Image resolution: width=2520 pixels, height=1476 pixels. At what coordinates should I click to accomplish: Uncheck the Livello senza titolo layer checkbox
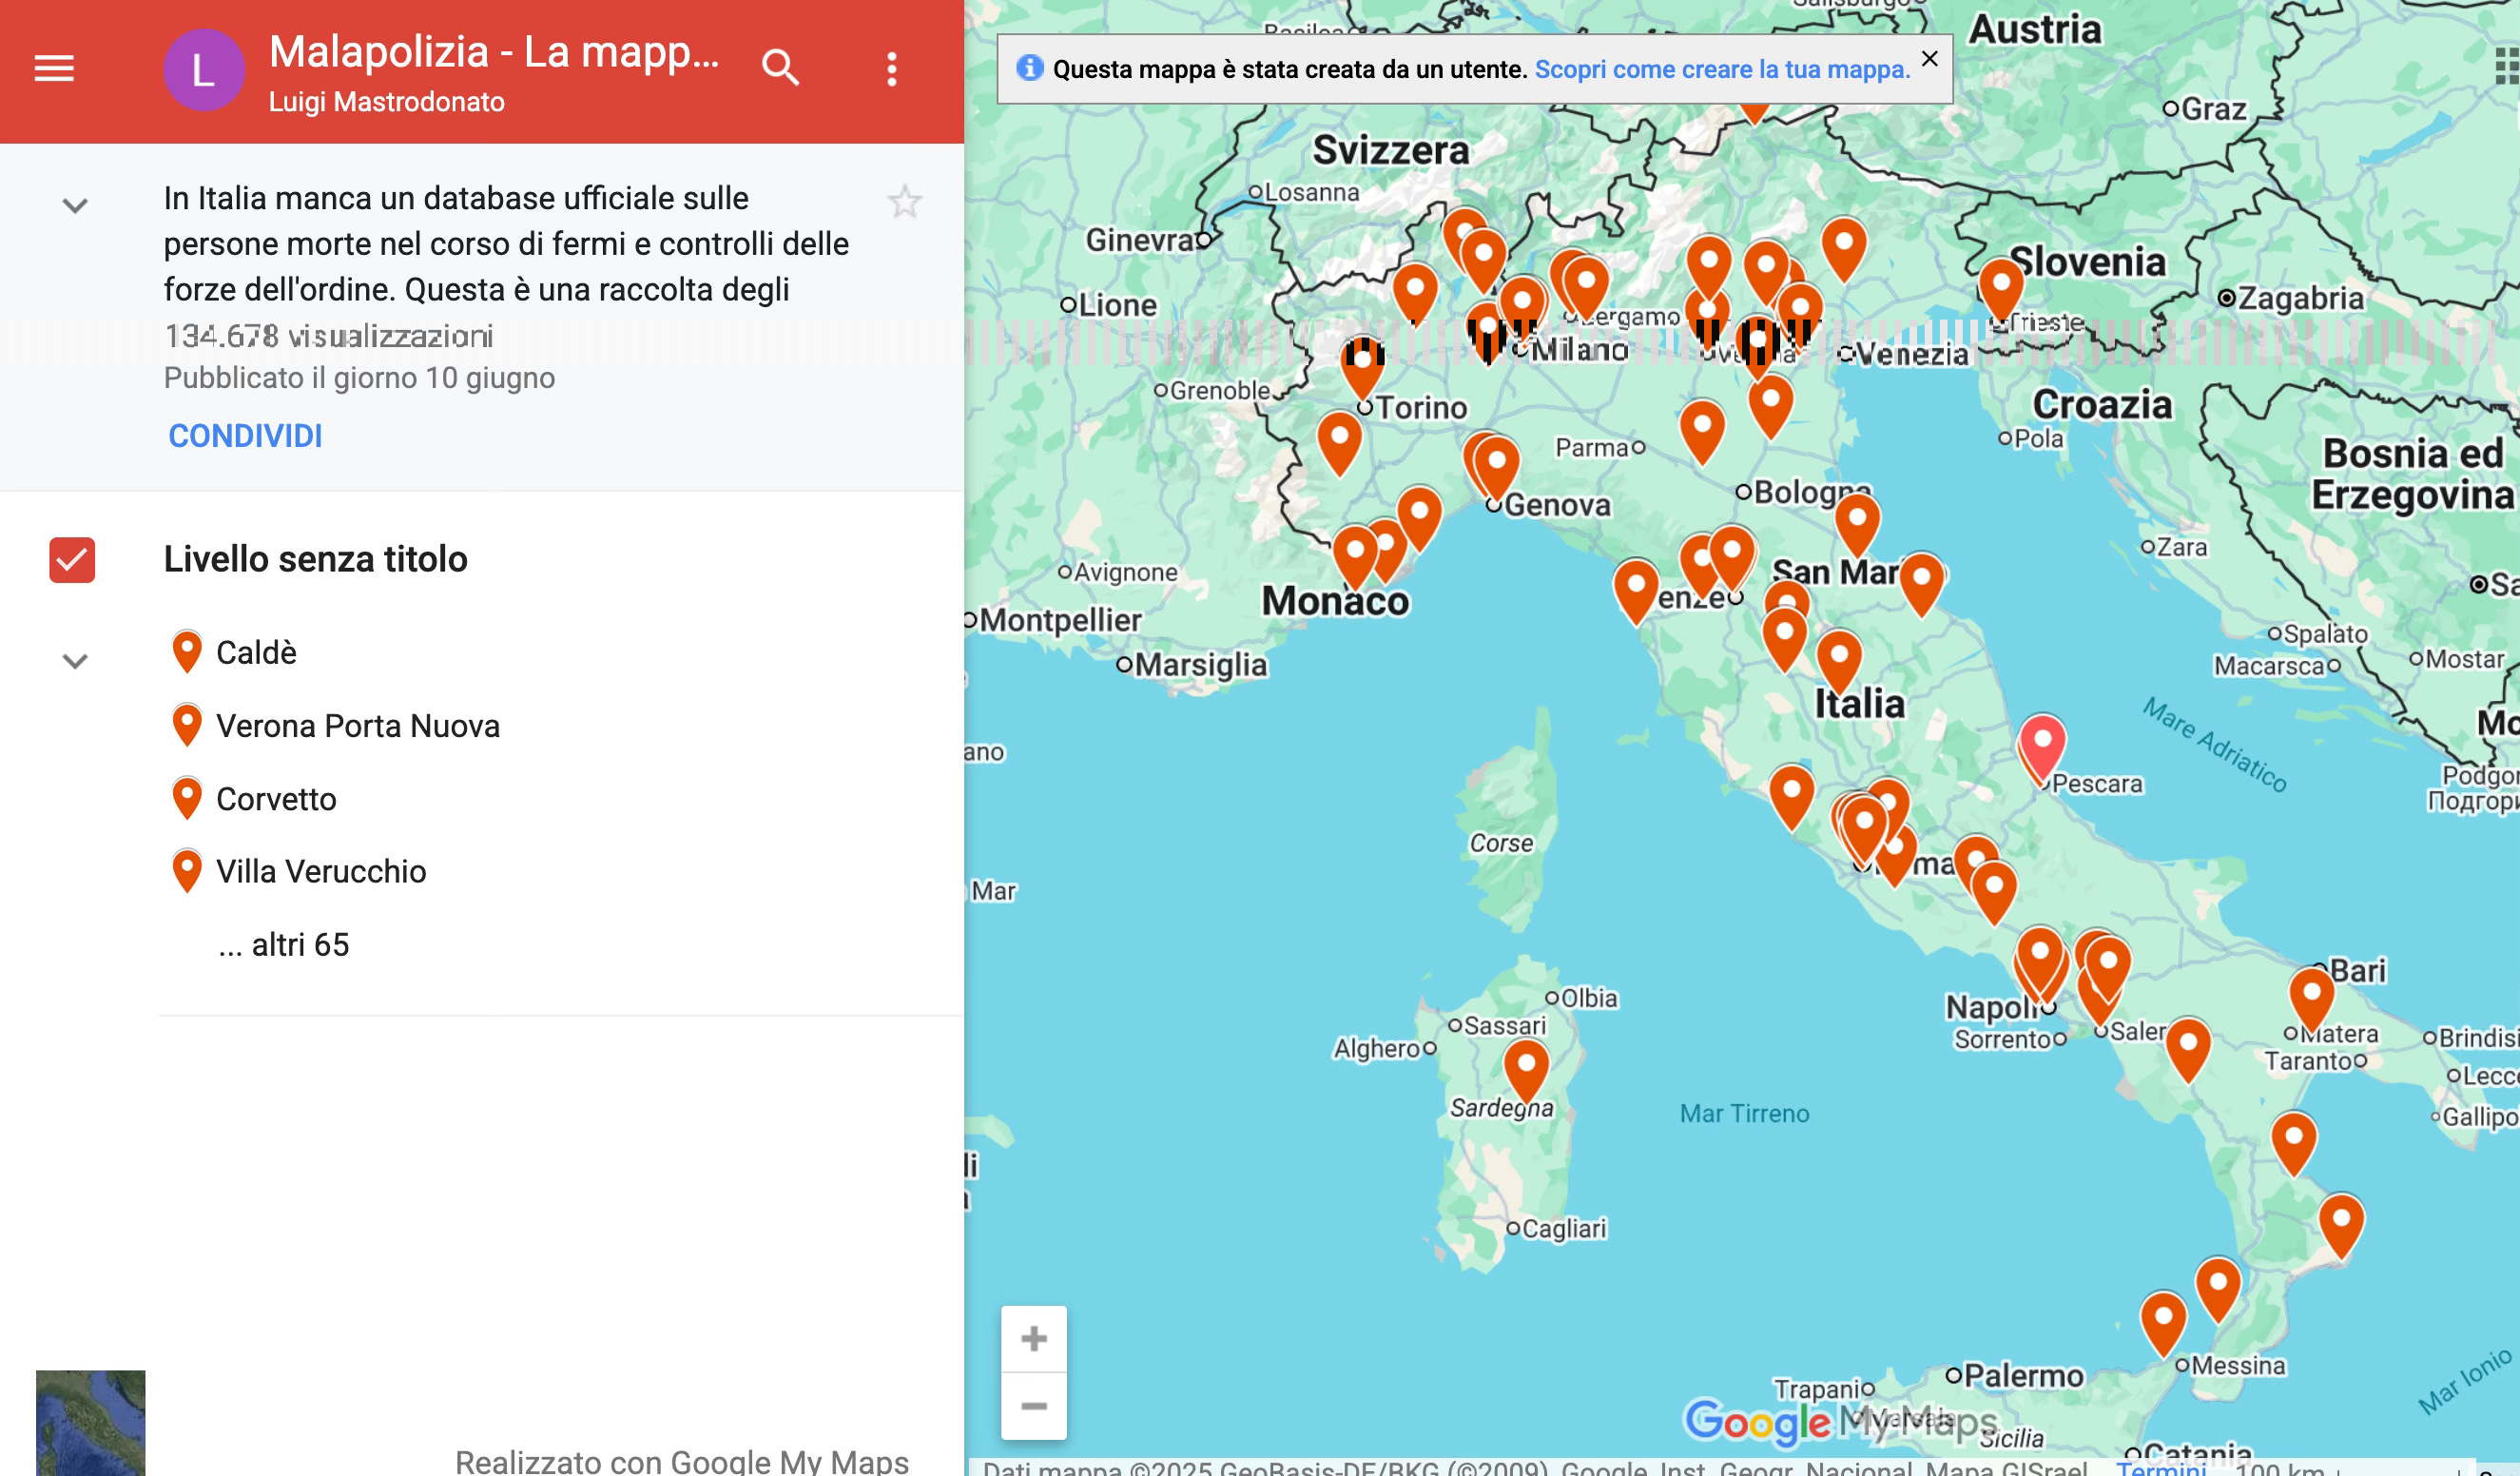tap(72, 559)
